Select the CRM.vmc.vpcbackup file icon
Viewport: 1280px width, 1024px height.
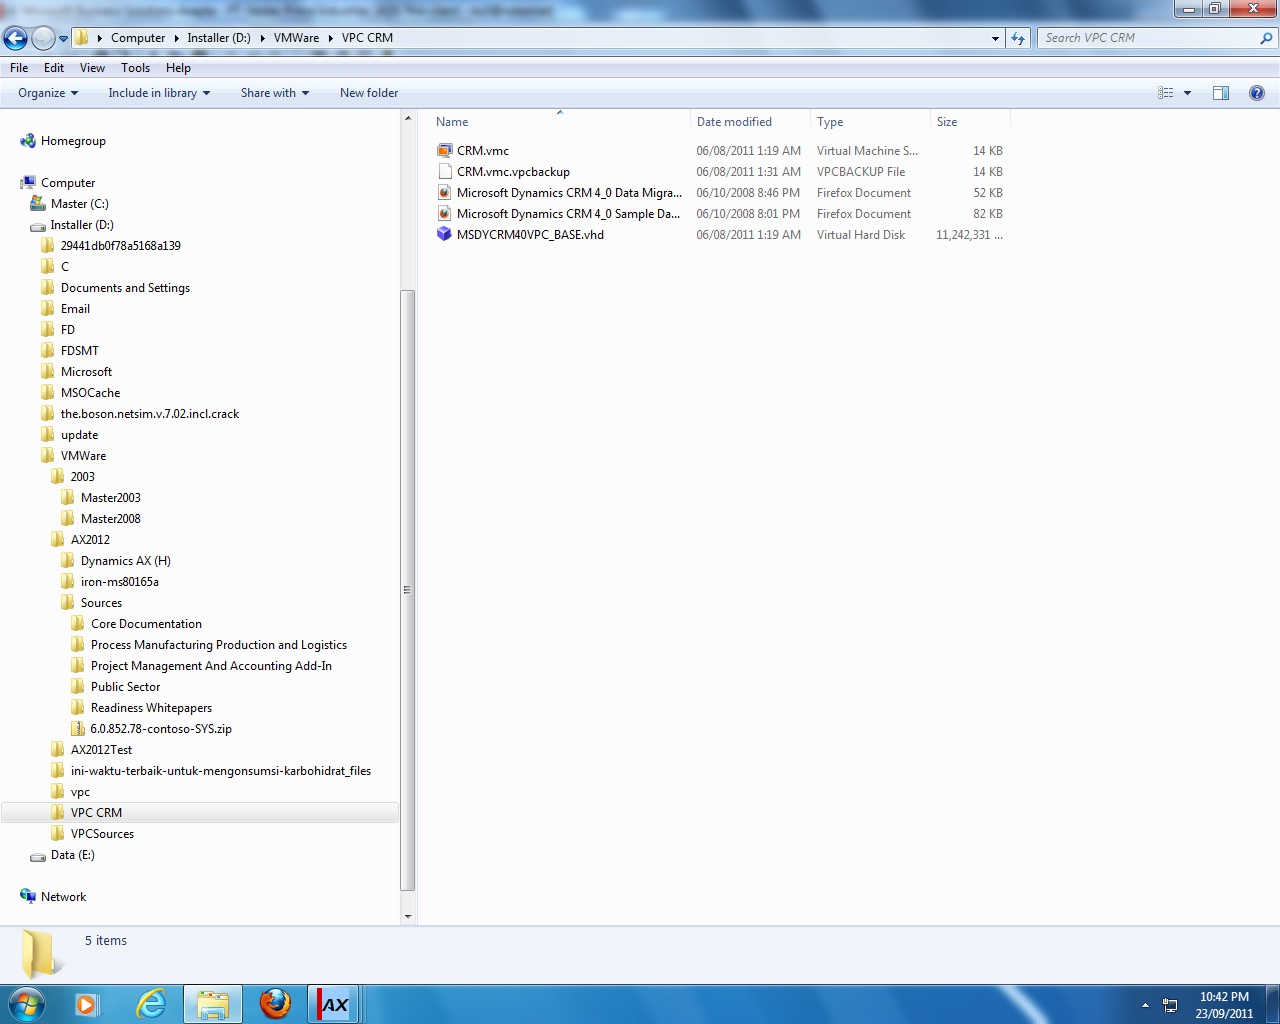pos(445,171)
